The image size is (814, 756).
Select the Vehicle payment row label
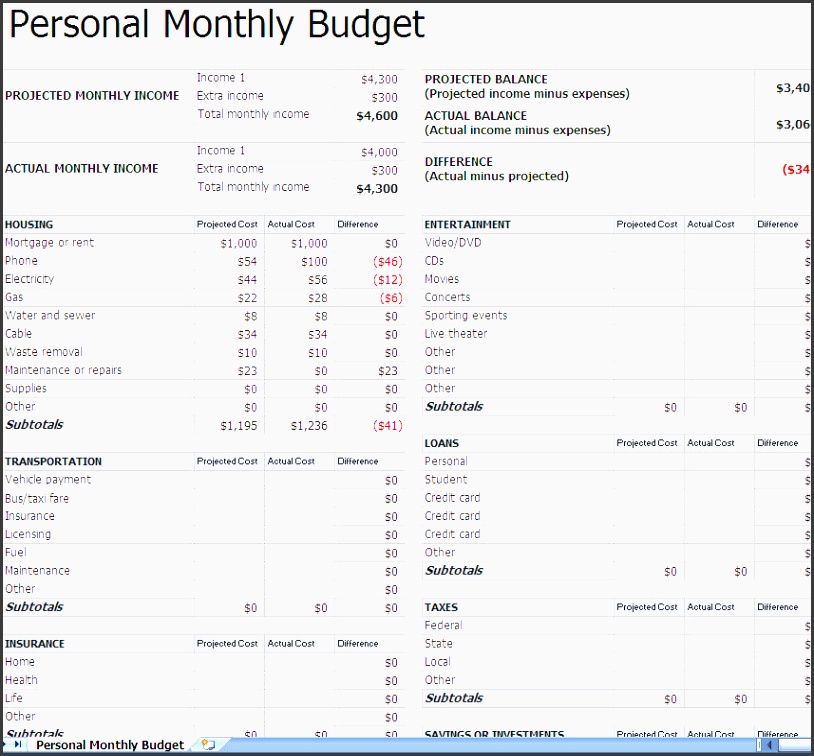47,480
